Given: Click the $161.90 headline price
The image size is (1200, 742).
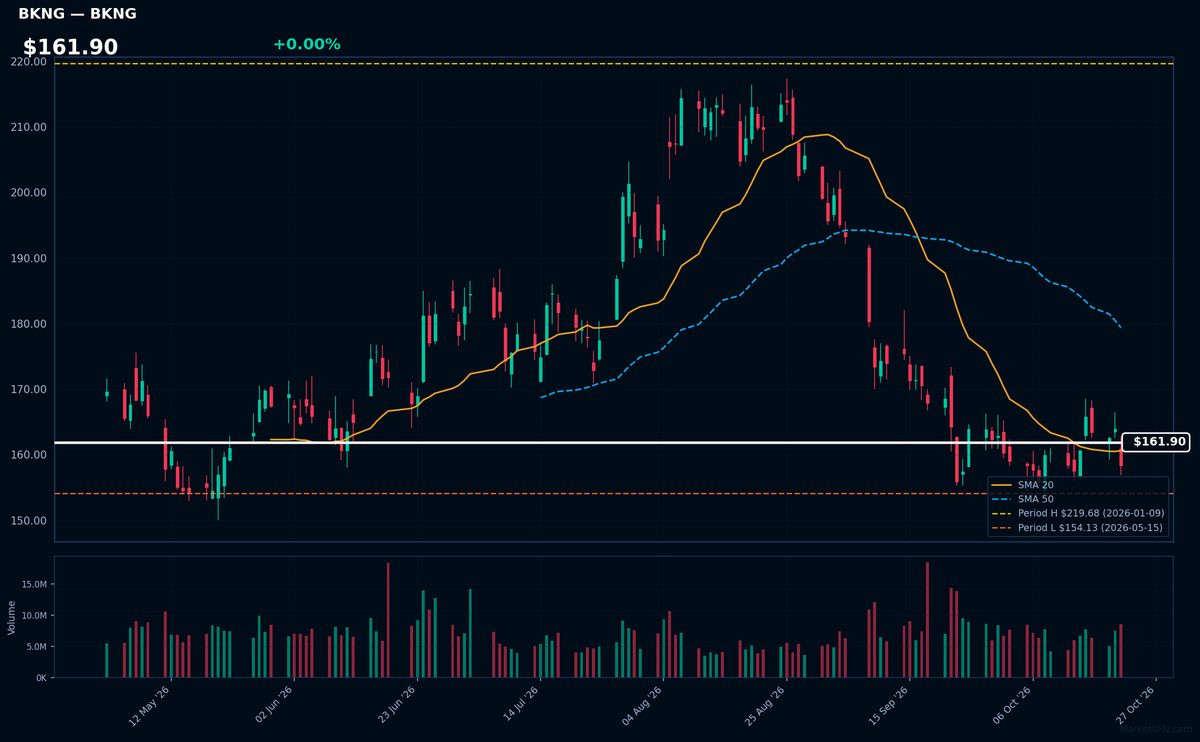Looking at the screenshot, I should [70, 47].
